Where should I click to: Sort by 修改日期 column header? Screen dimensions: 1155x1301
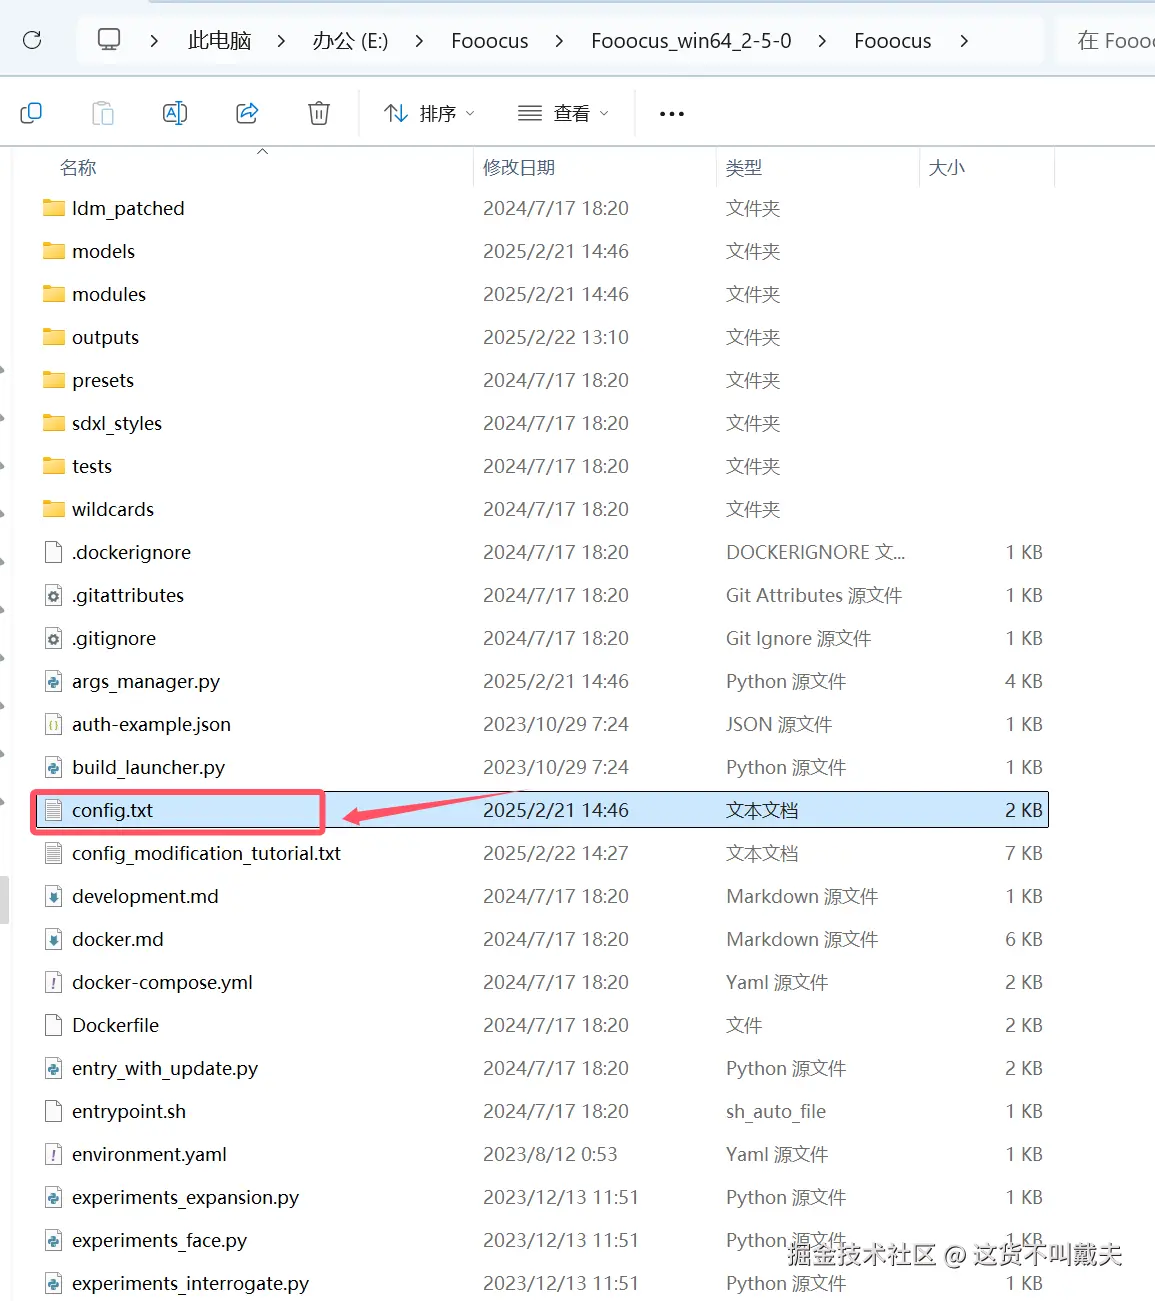click(x=519, y=168)
